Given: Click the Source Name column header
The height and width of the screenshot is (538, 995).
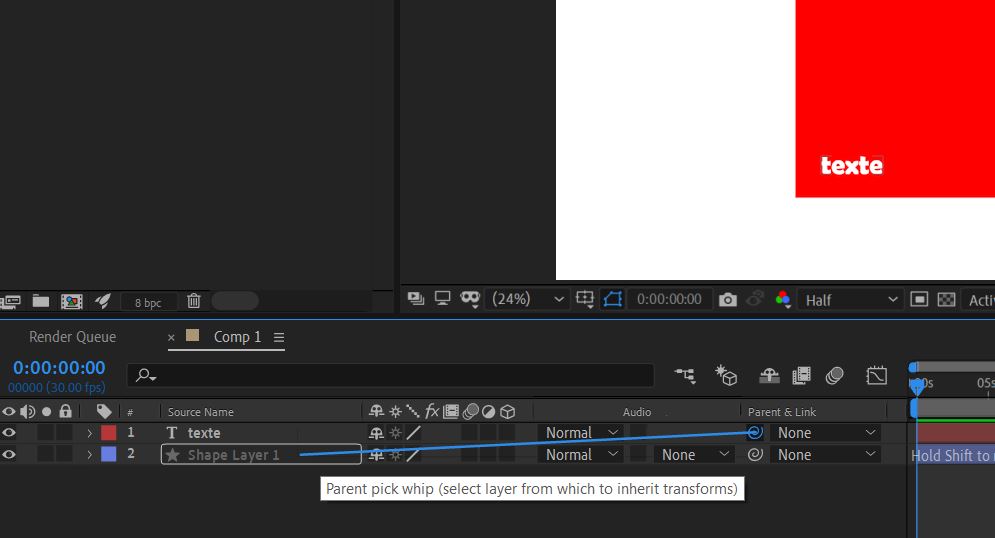Looking at the screenshot, I should [201, 412].
